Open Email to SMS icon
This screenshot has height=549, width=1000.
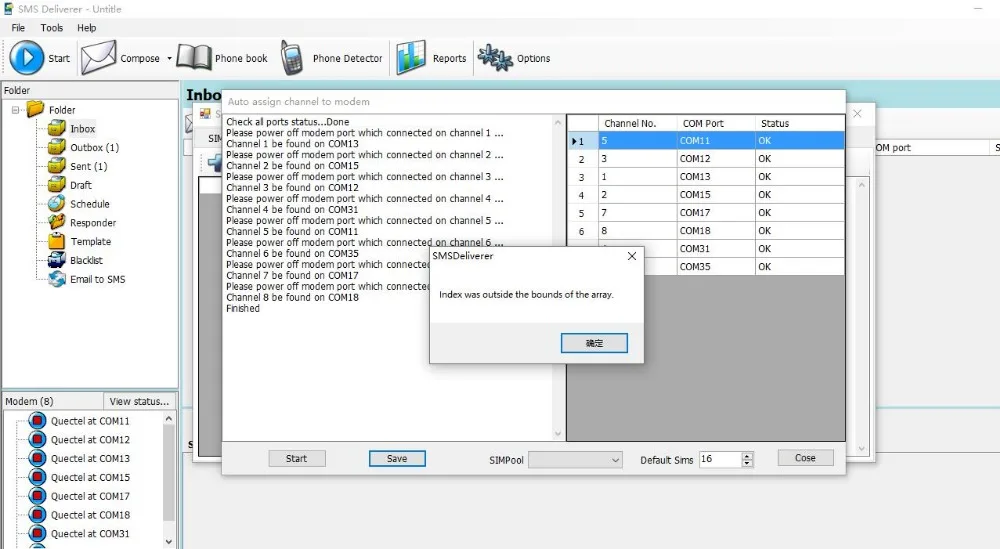pos(57,279)
